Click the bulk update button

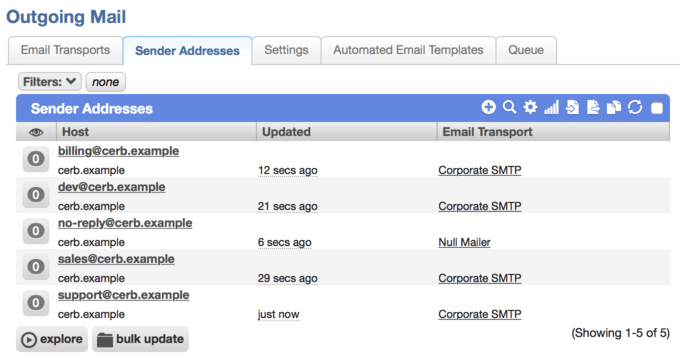pyautogui.click(x=140, y=339)
